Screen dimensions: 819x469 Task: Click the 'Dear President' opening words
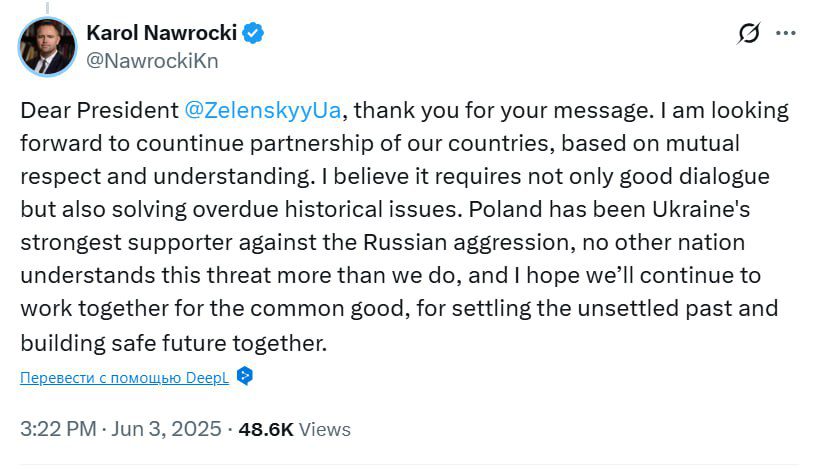tap(99, 109)
